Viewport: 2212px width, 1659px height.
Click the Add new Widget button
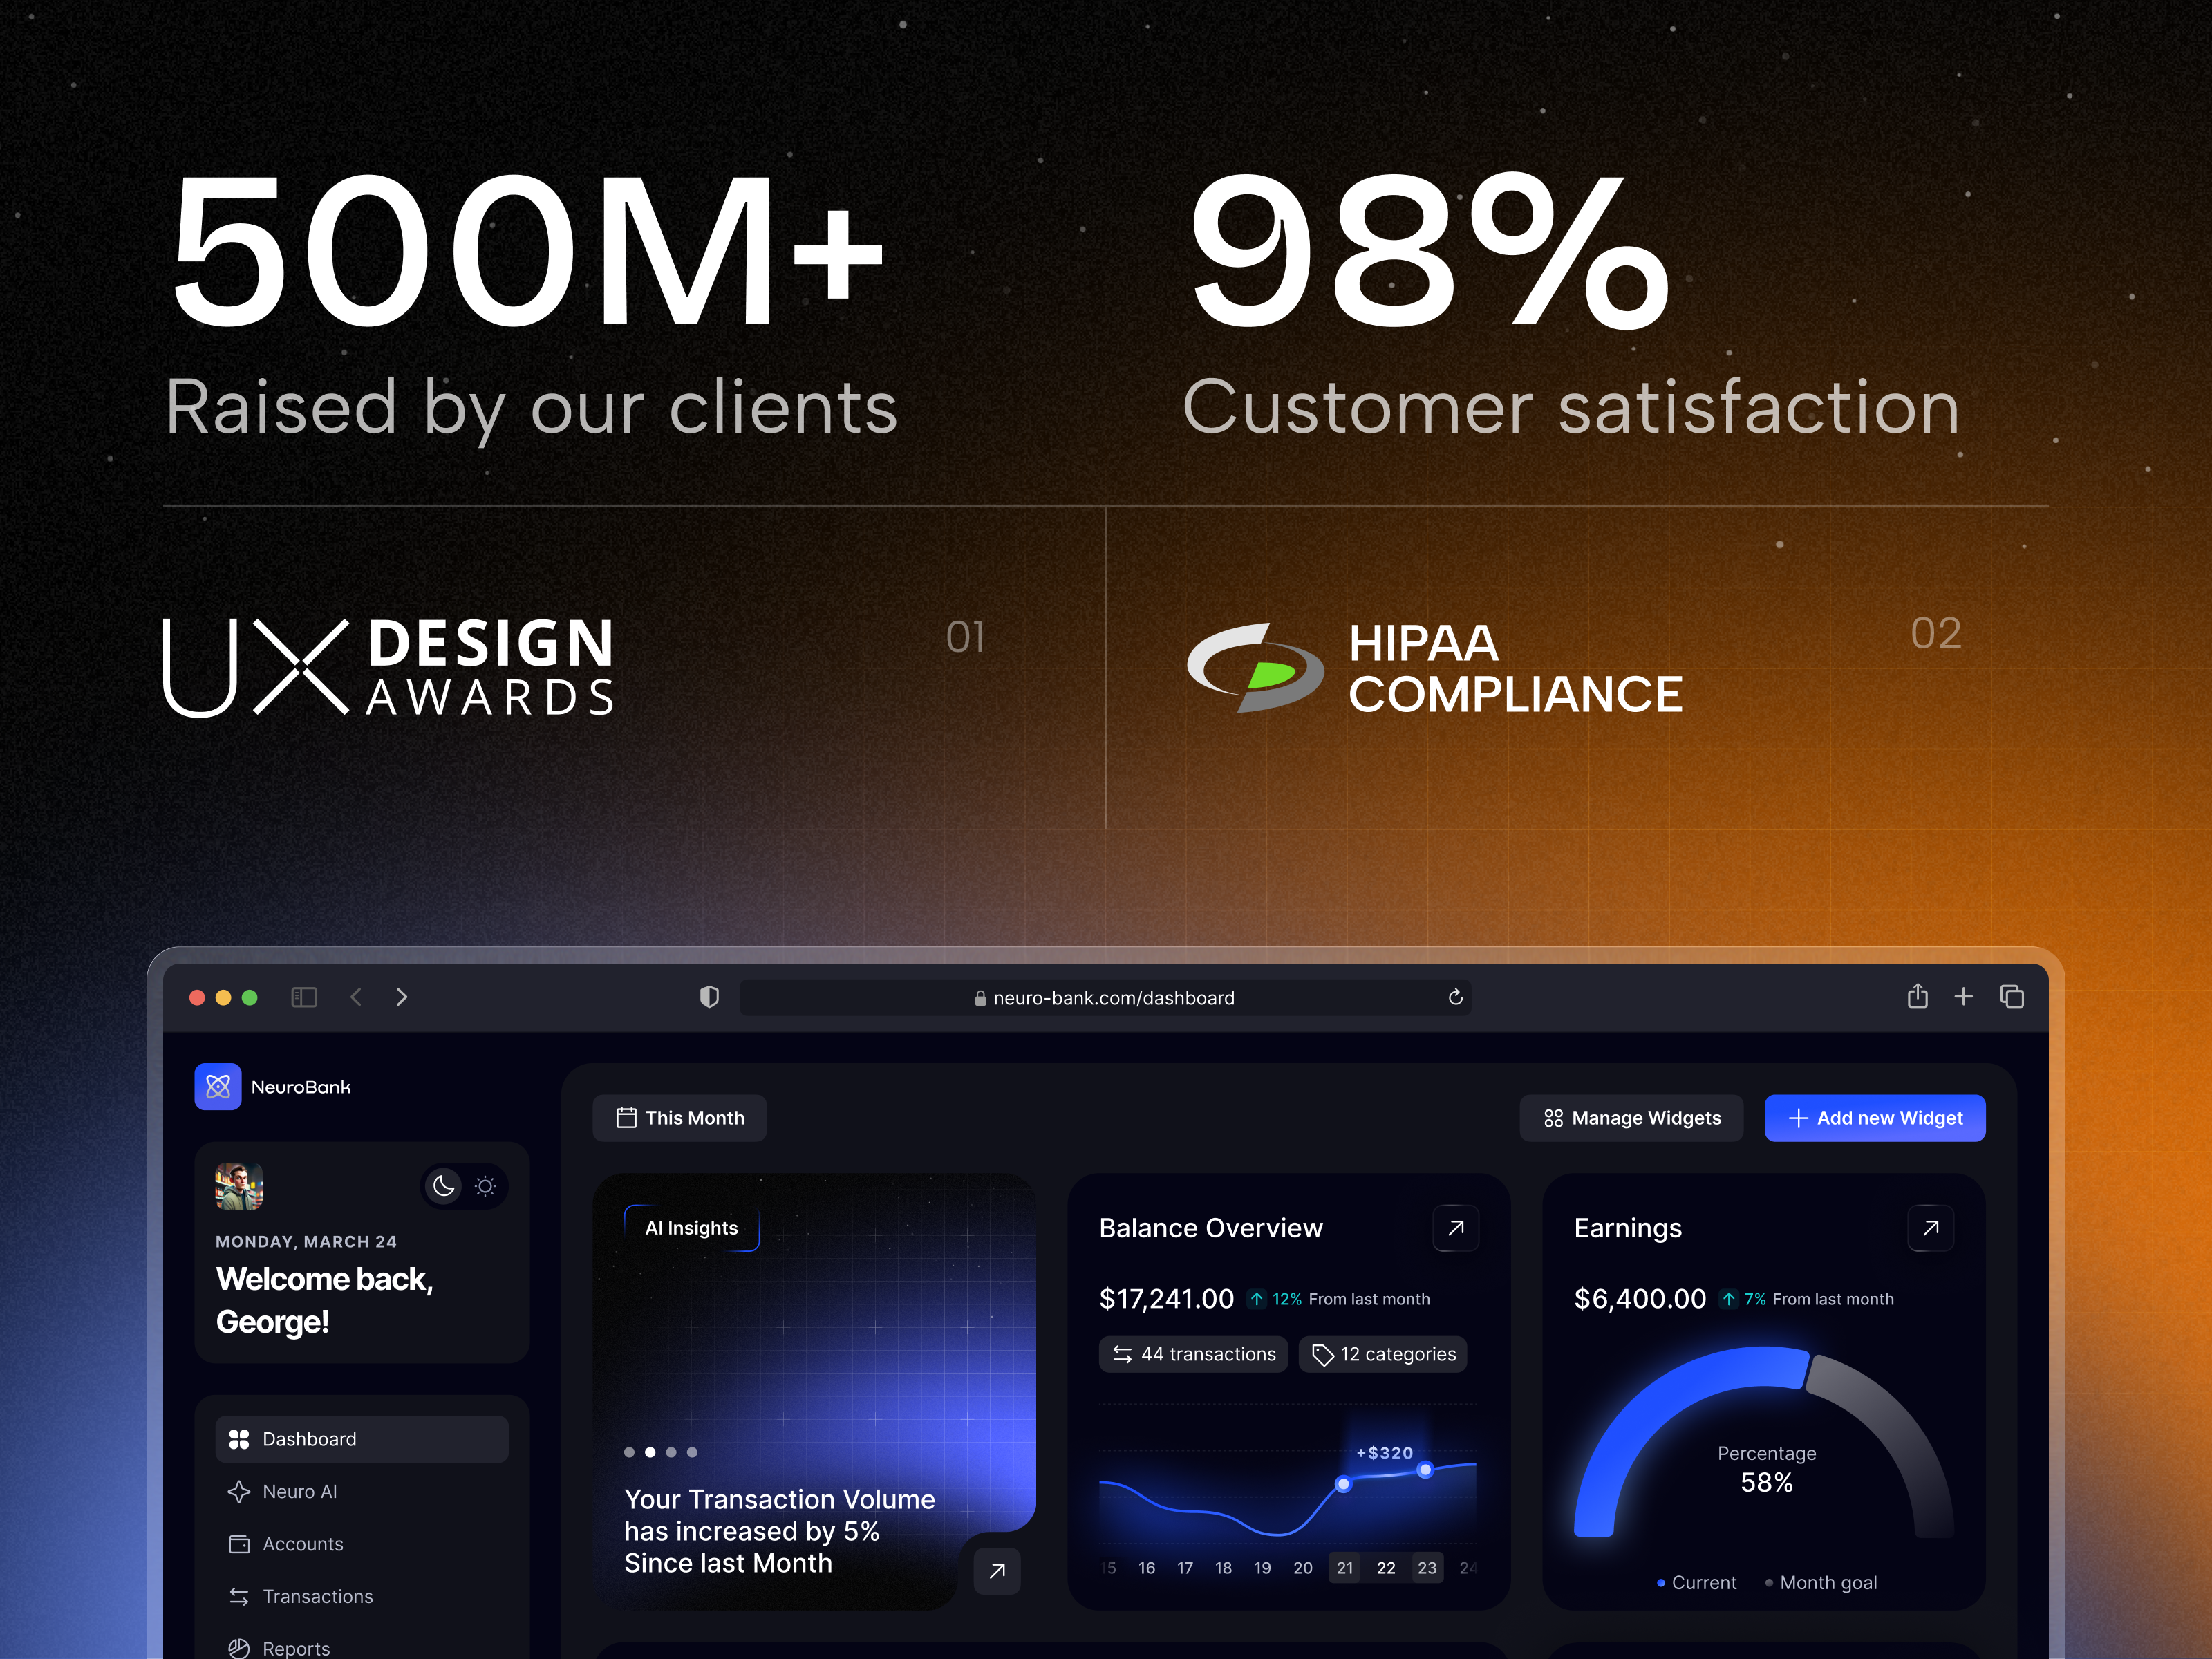tap(1875, 1118)
